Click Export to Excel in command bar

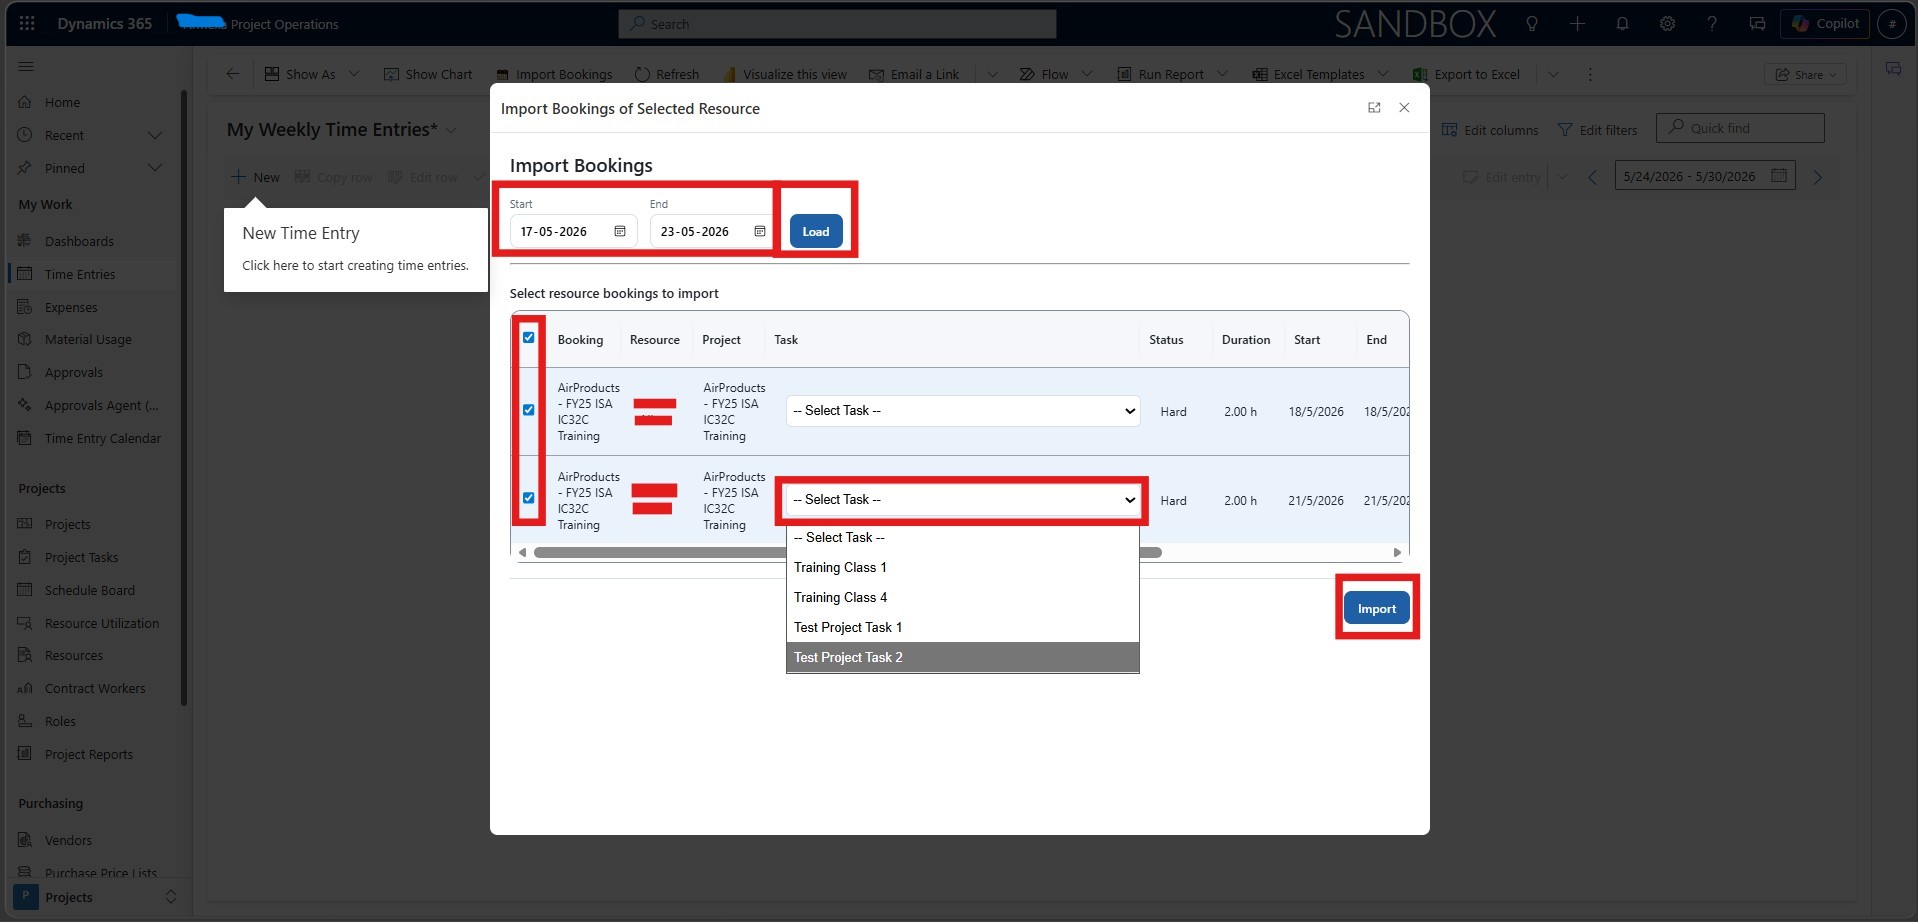point(1466,74)
